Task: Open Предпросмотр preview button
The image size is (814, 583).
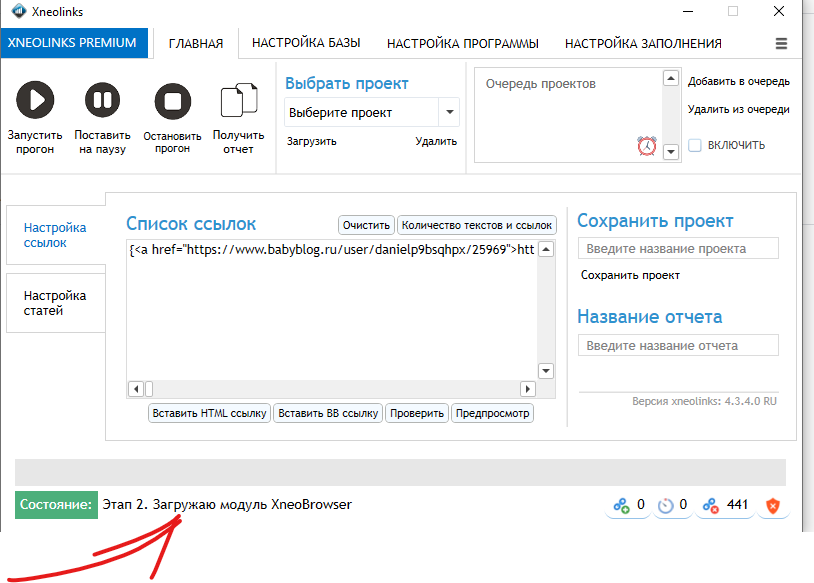Action: pyautogui.click(x=493, y=413)
